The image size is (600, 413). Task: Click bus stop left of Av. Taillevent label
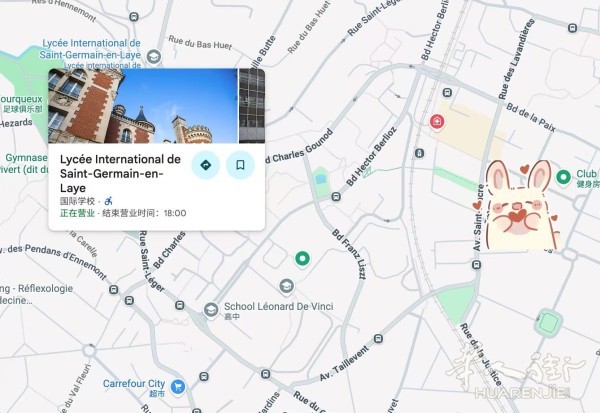[x=265, y=374]
